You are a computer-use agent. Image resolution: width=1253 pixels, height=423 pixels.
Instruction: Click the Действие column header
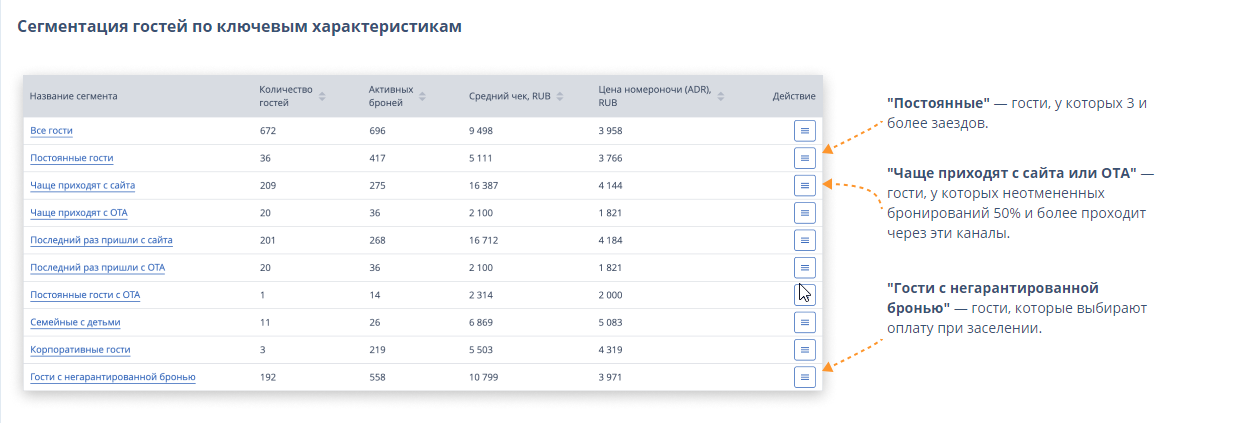794,96
